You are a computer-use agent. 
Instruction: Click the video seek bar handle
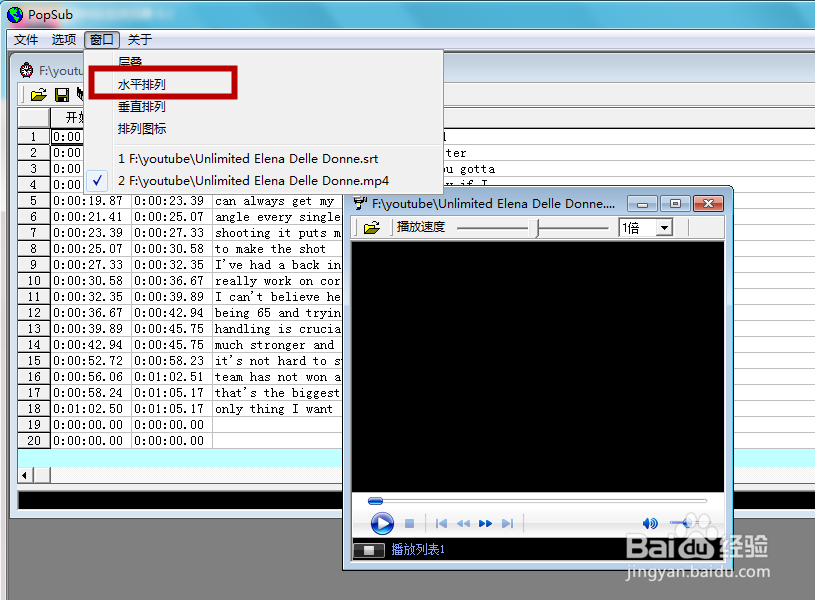point(375,501)
